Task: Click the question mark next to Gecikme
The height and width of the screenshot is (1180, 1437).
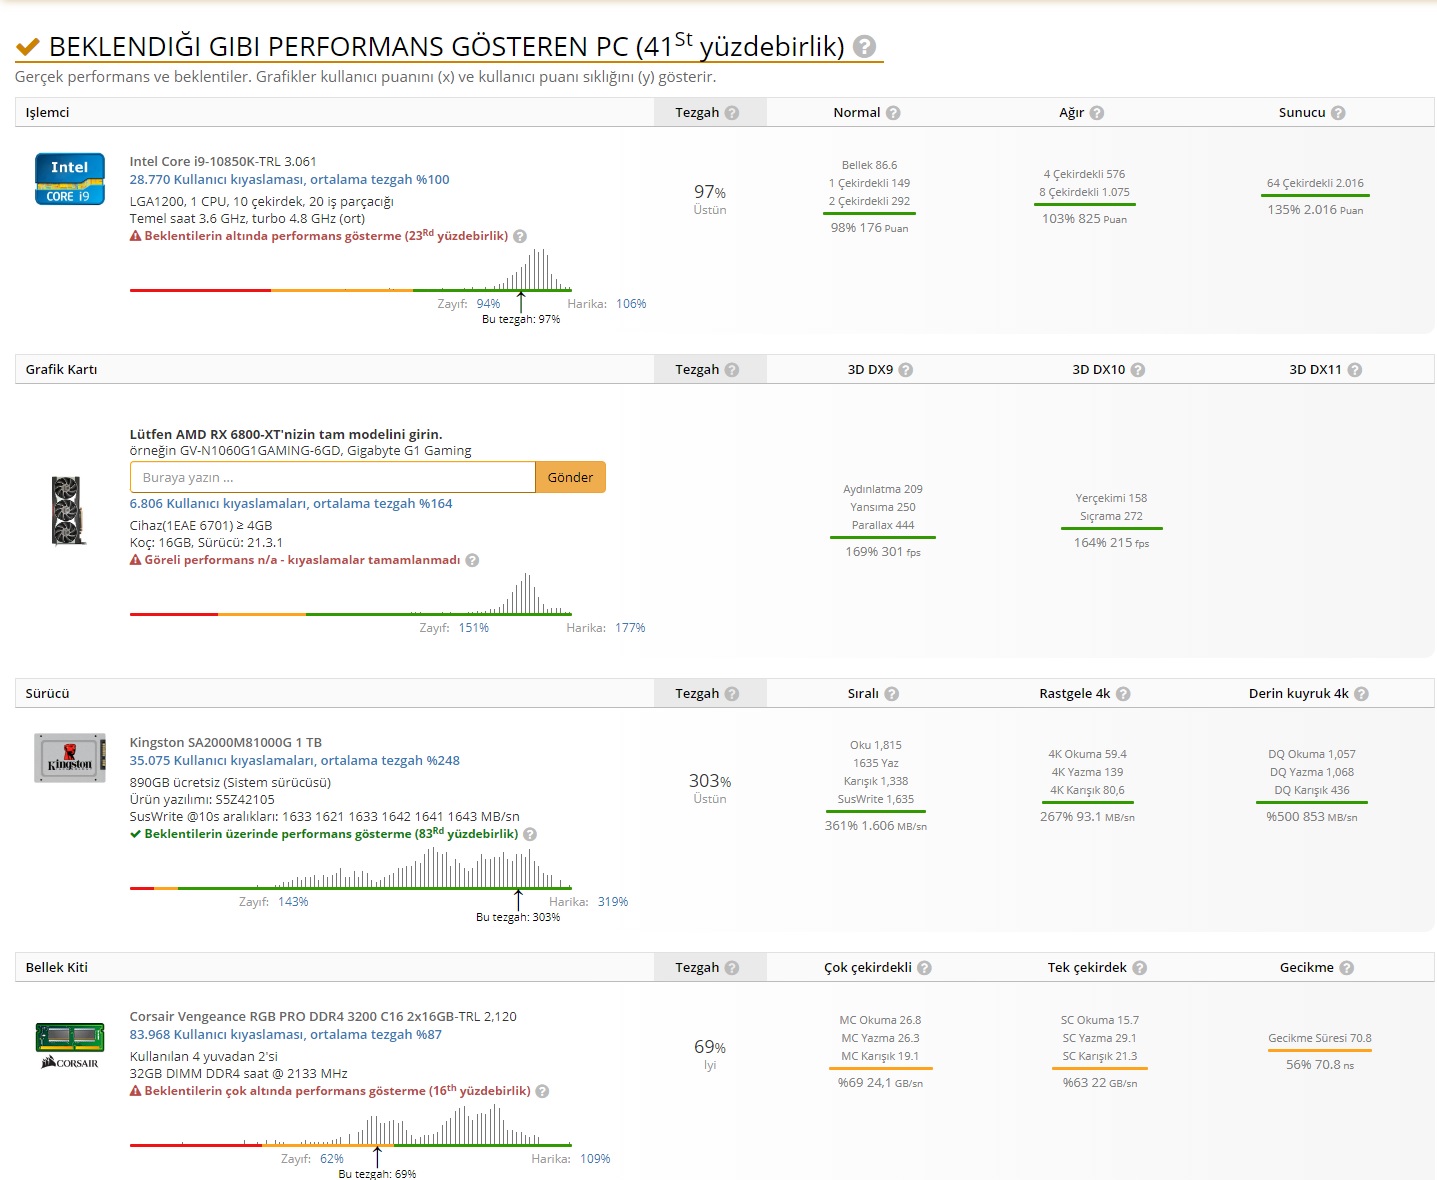Action: point(1347,968)
